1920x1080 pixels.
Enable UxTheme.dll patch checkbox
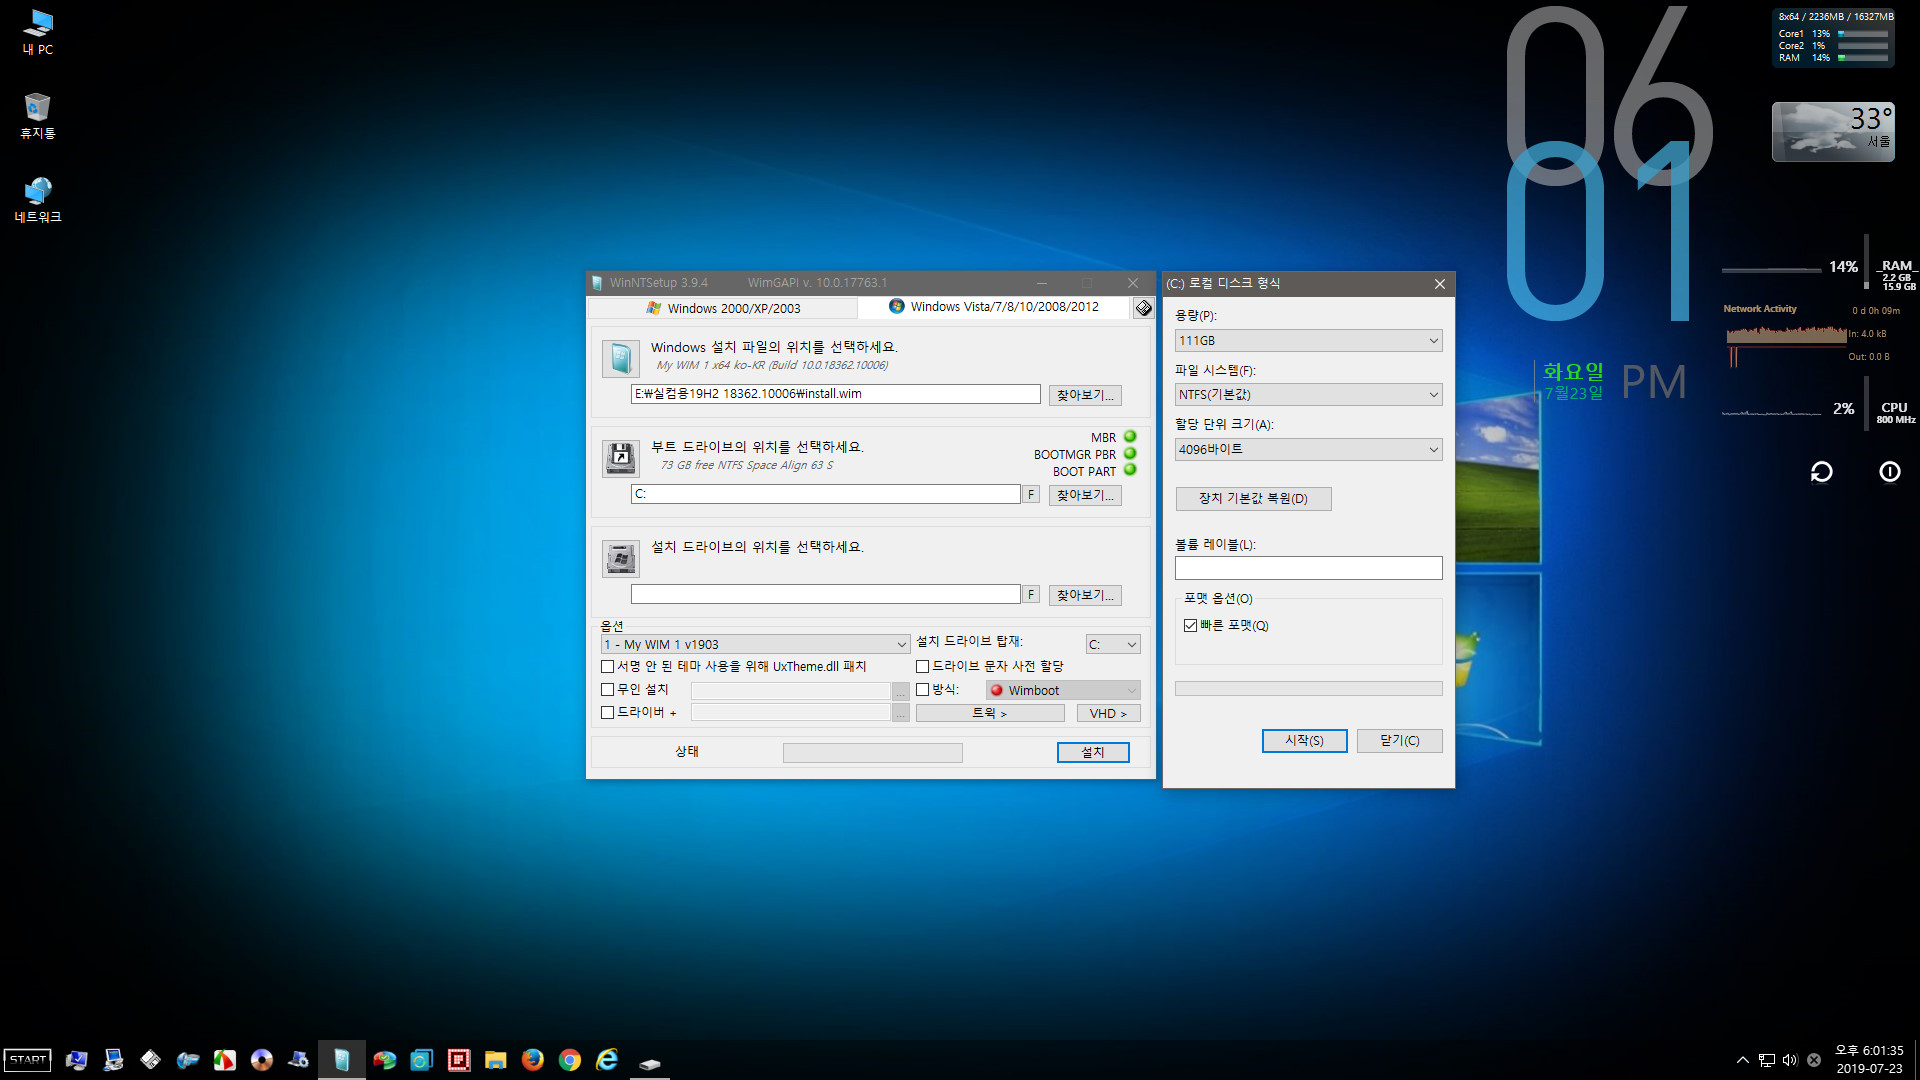pyautogui.click(x=607, y=666)
